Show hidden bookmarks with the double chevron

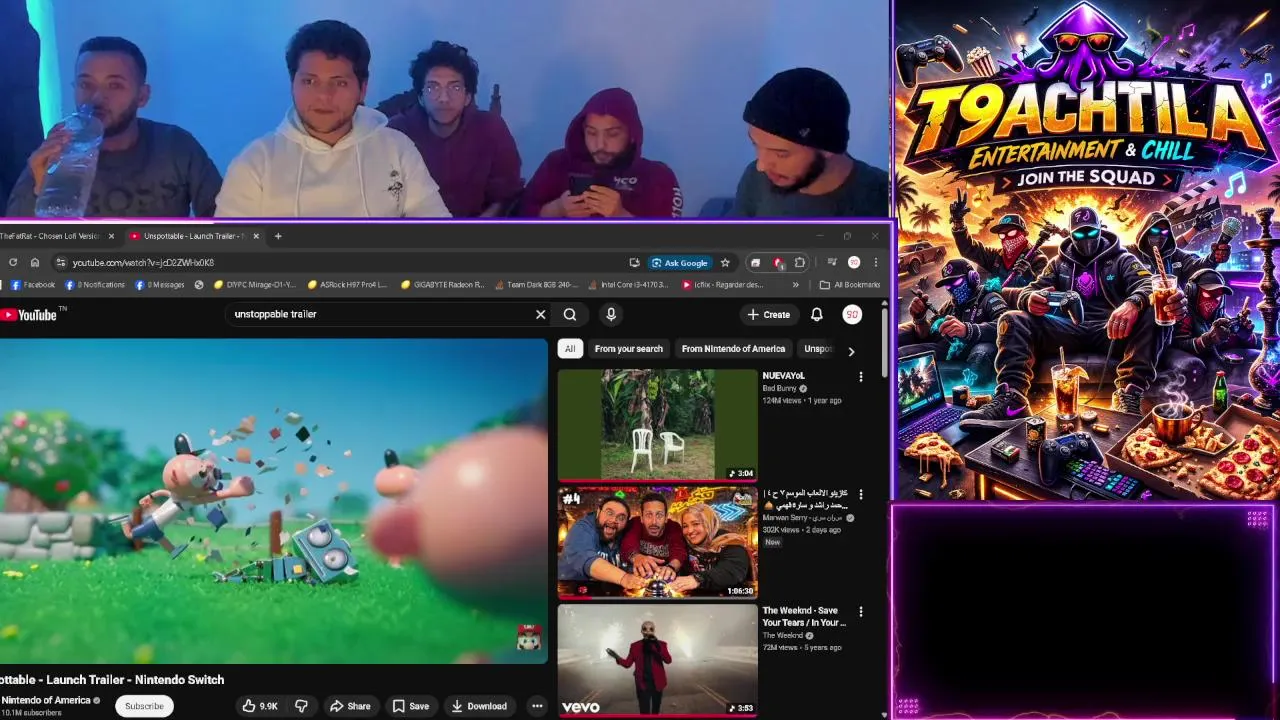796,285
